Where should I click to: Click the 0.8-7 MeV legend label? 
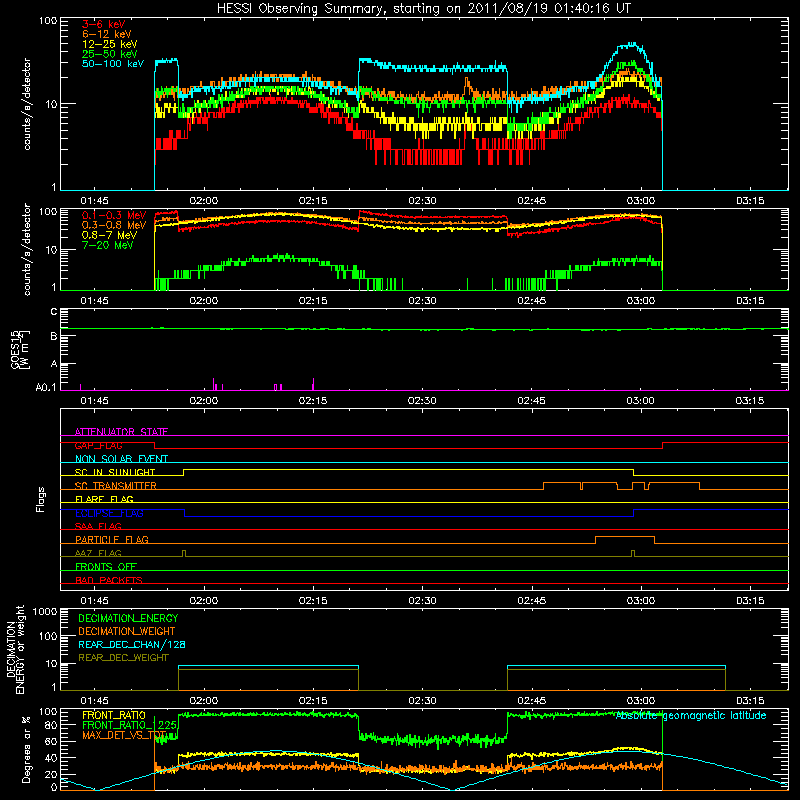[109, 235]
